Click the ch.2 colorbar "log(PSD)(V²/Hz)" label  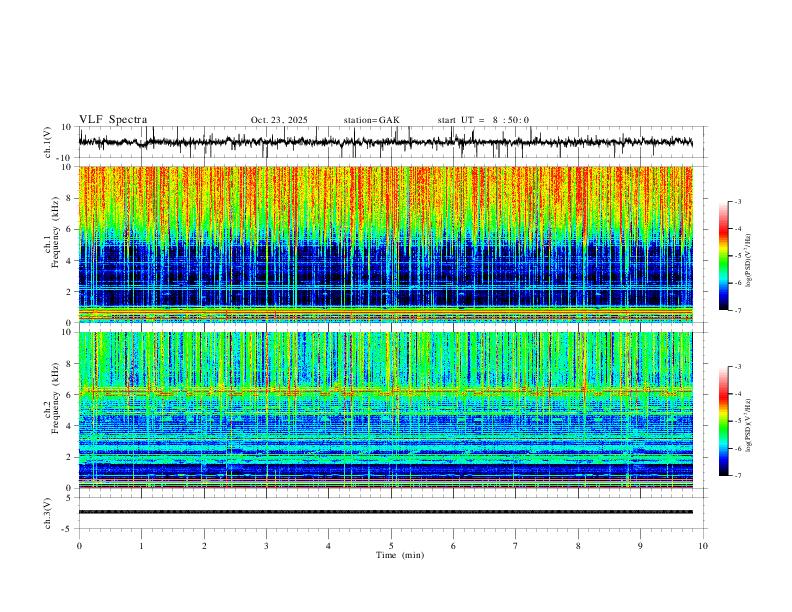[749, 426]
